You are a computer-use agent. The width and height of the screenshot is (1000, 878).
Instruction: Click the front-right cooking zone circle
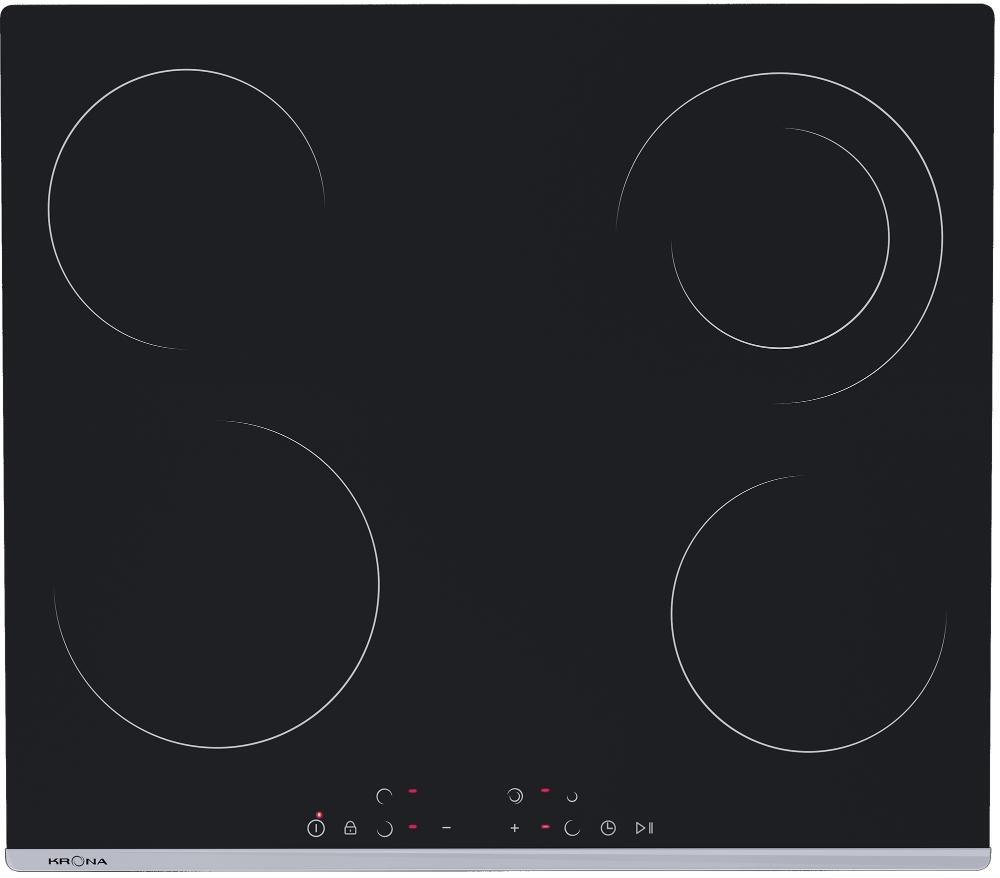(809, 613)
